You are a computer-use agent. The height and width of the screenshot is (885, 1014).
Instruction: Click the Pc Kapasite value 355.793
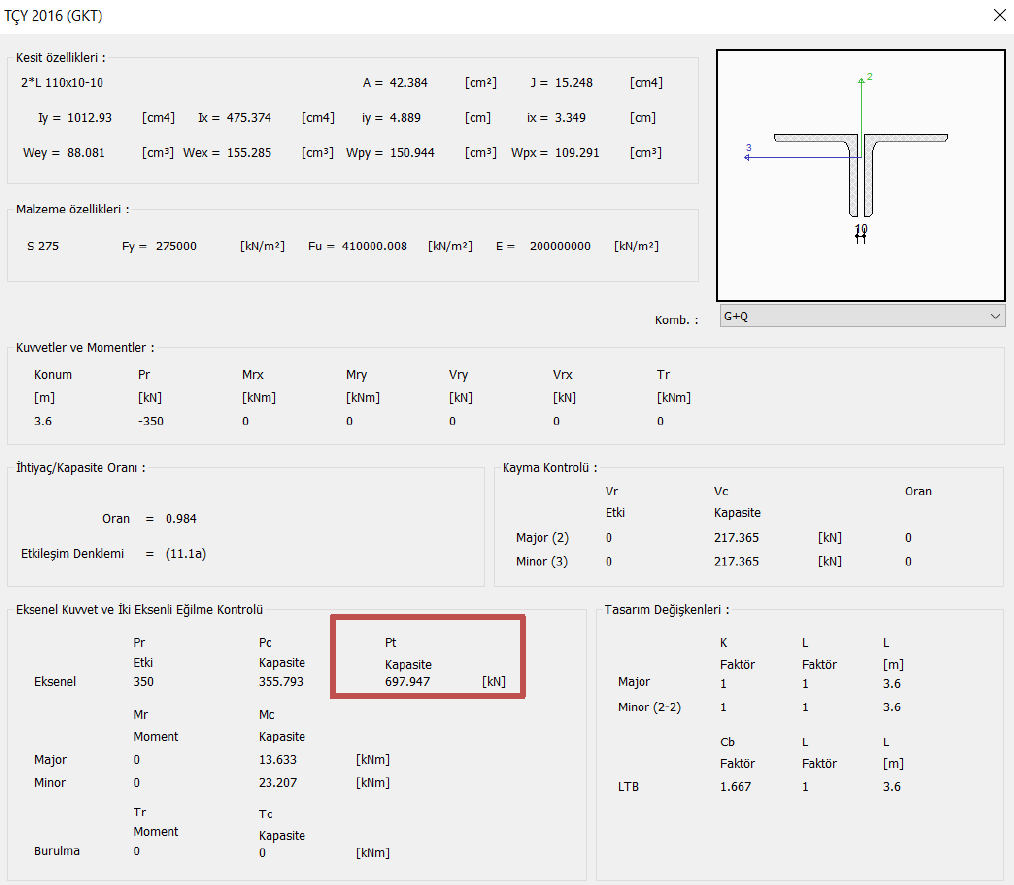281,681
